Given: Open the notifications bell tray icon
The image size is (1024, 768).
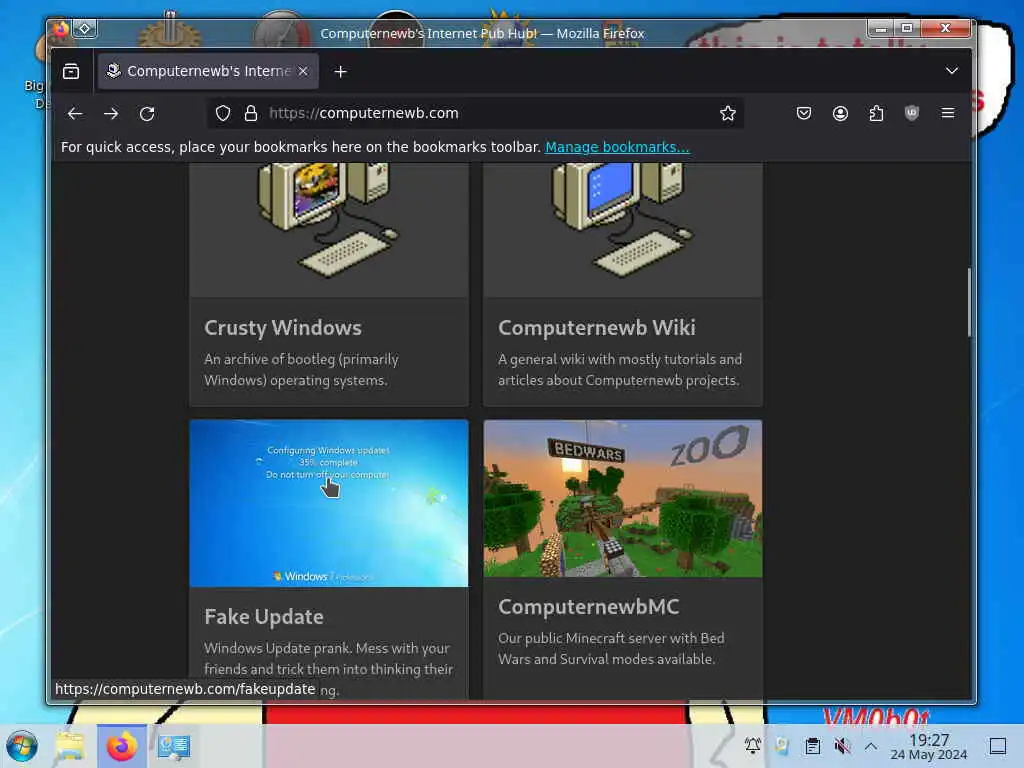Looking at the screenshot, I should pyautogui.click(x=752, y=746).
